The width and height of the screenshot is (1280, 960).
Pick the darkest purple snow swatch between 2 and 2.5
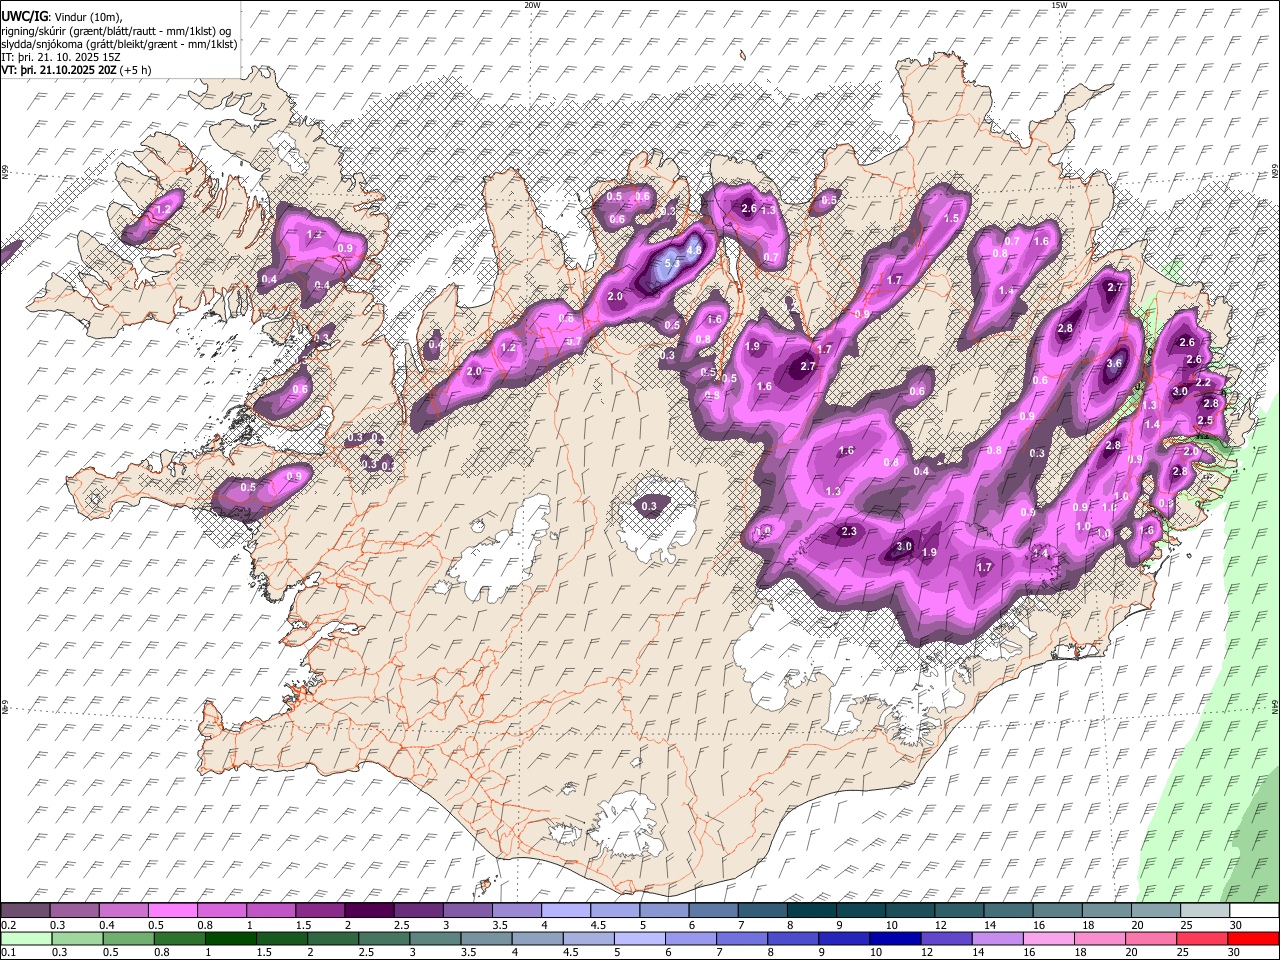tap(368, 911)
